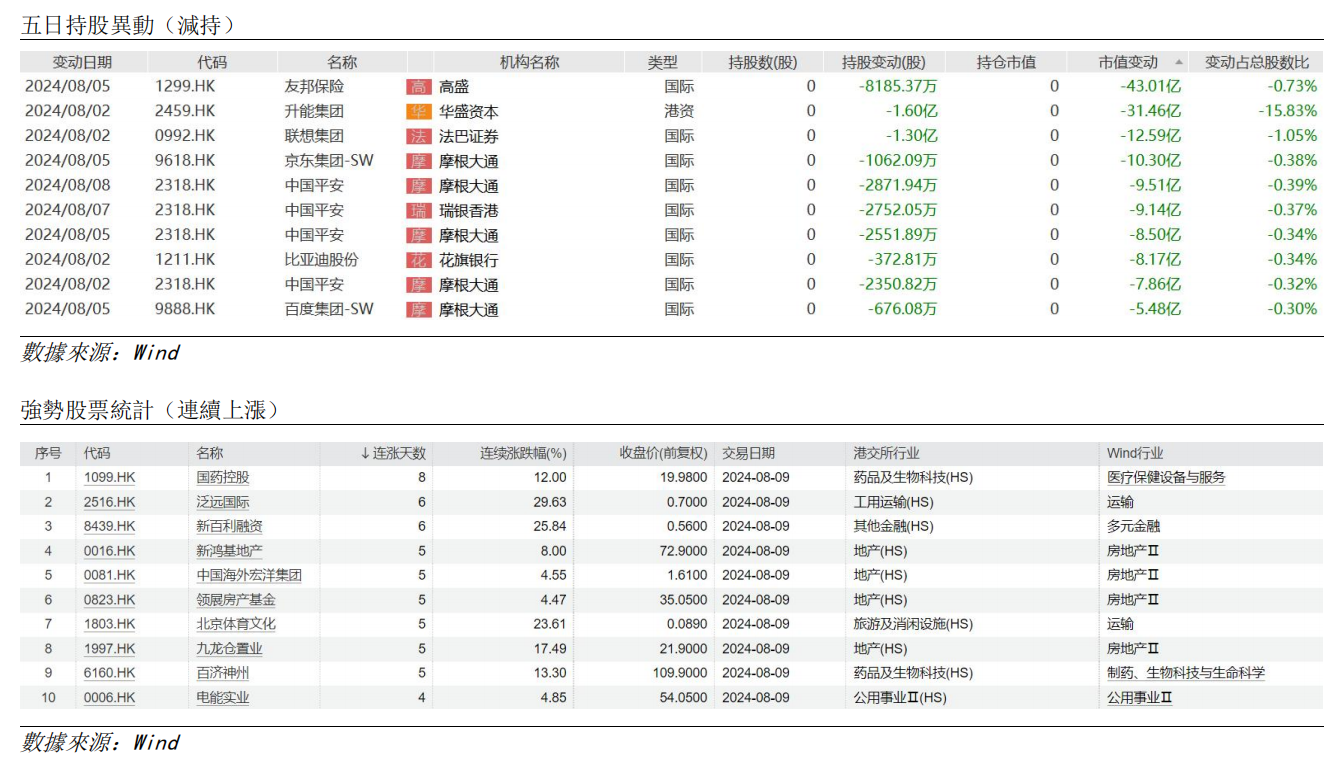Screen dimensions: 1330x764
Task: Click 医疗保健设备与服务 Wind industry link
Action: [x=1165, y=478]
